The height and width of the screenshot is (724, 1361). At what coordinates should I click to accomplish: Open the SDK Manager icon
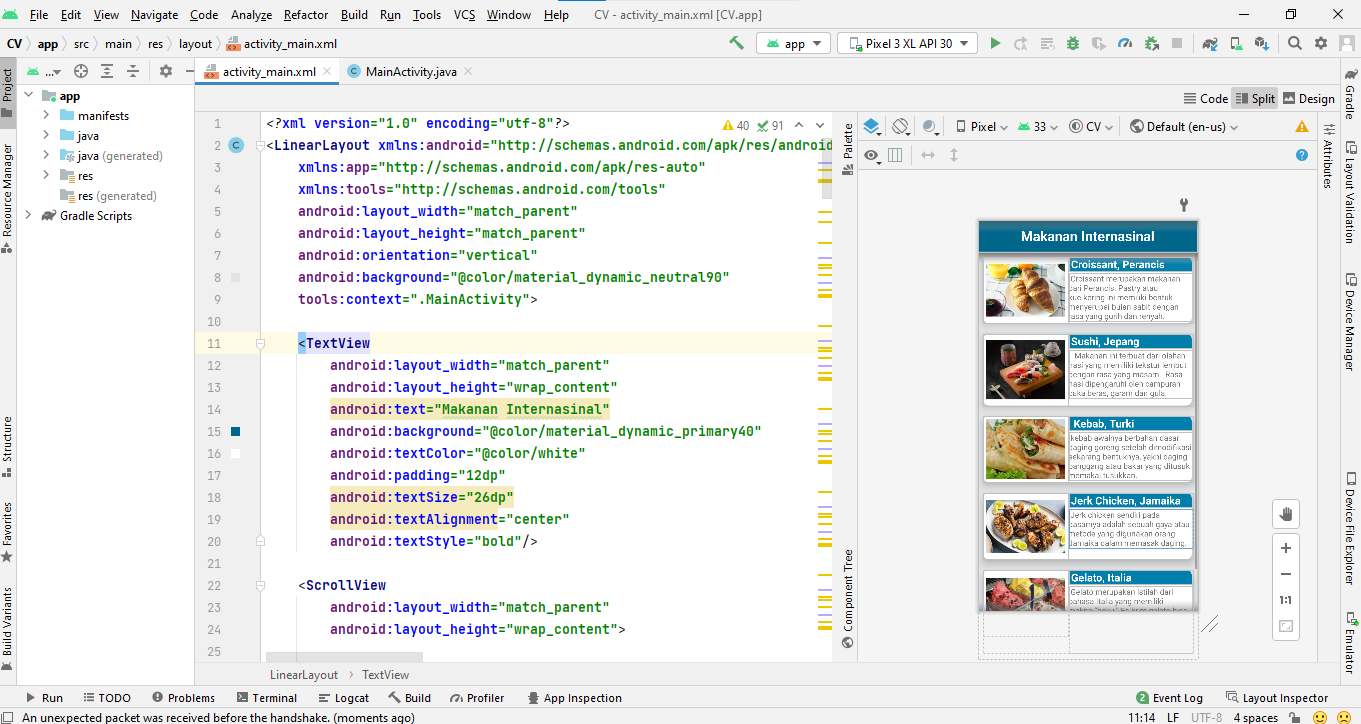(x=1262, y=44)
